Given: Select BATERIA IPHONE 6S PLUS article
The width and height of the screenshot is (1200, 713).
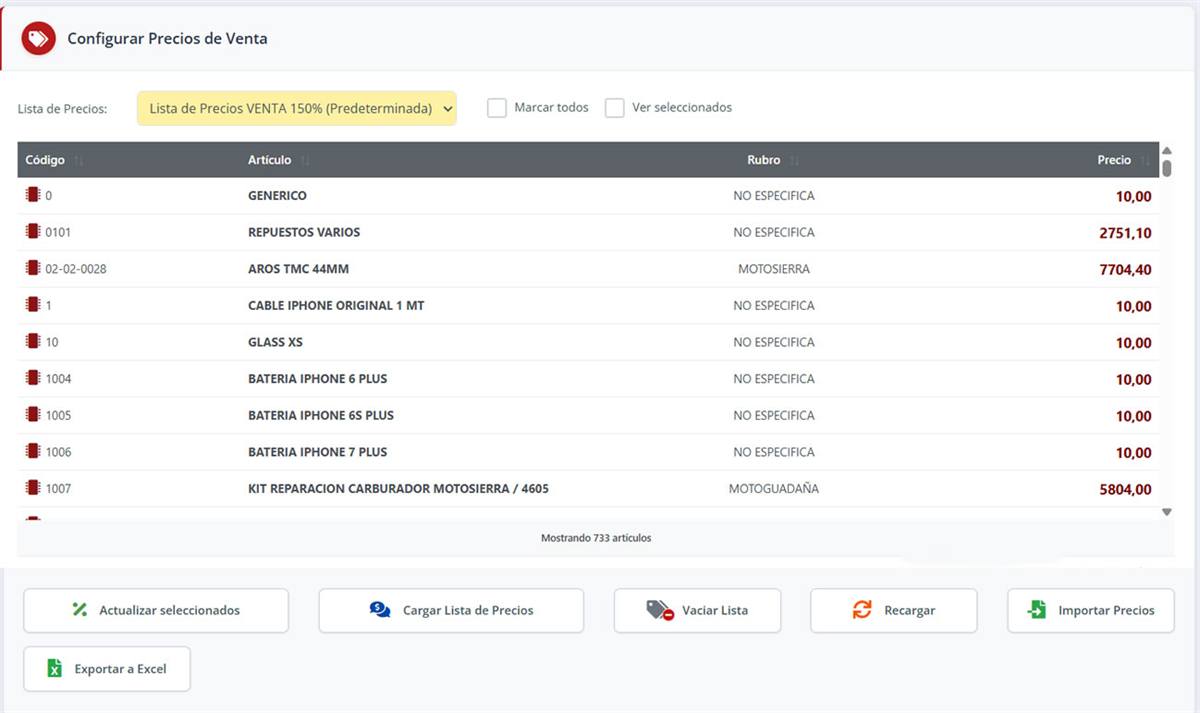Looking at the screenshot, I should point(321,415).
